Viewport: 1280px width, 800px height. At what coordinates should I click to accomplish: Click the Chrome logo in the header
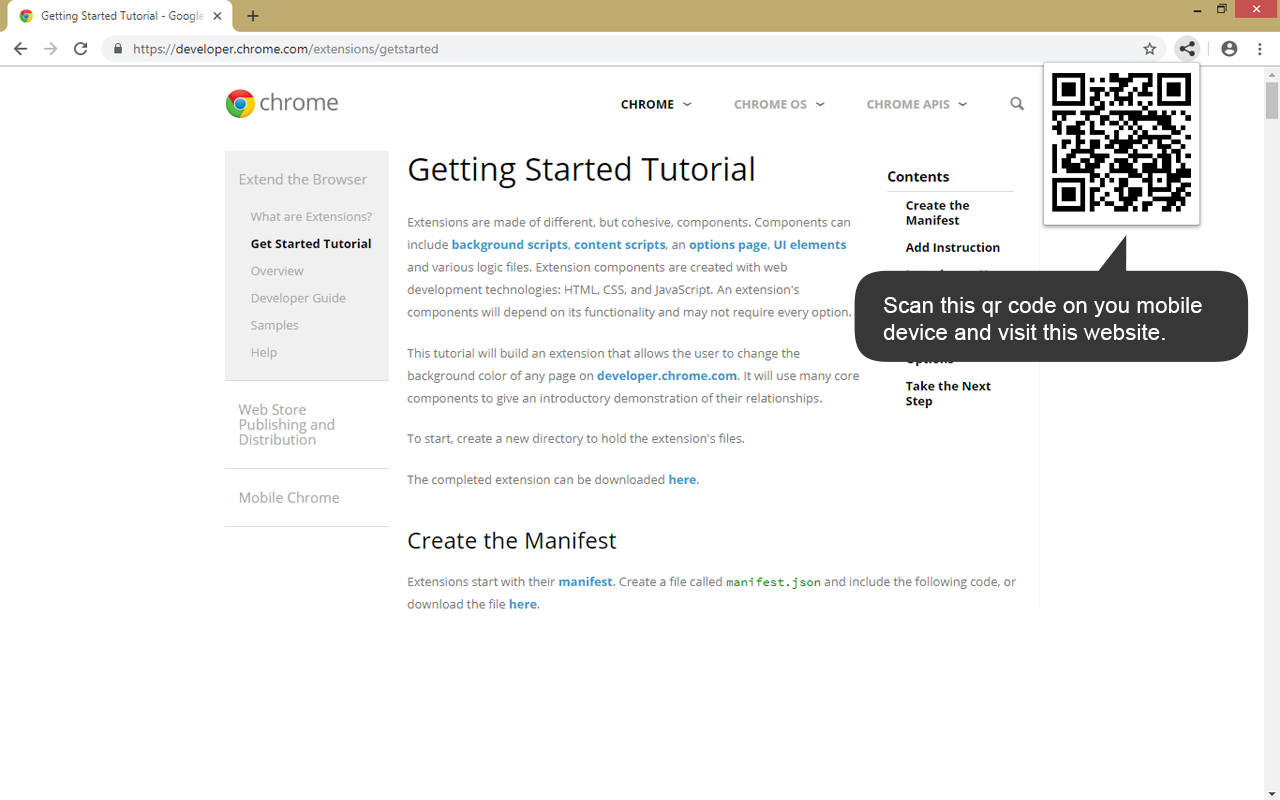[282, 103]
